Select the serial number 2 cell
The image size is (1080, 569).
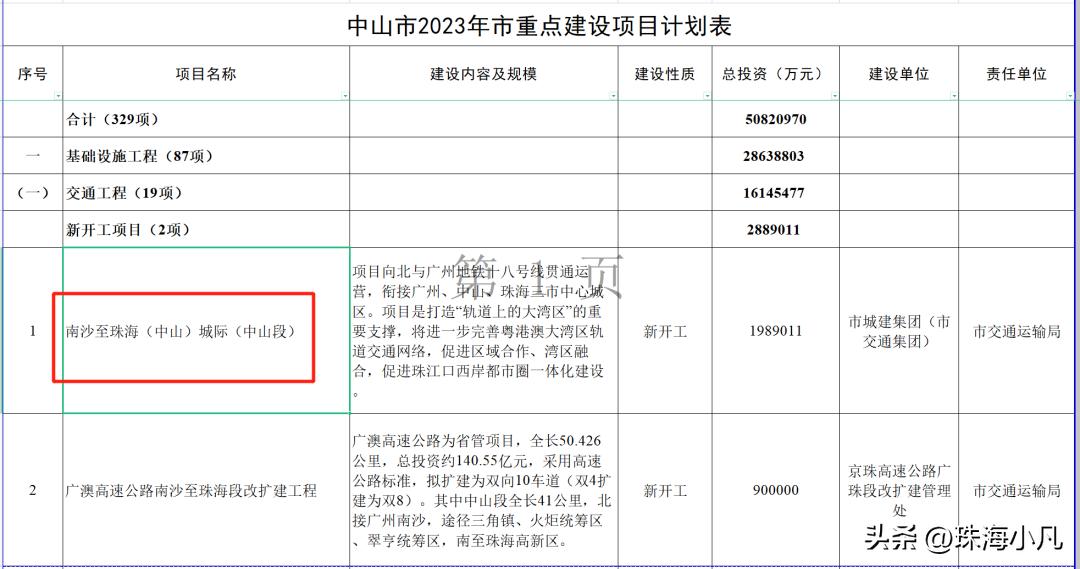coord(32,490)
